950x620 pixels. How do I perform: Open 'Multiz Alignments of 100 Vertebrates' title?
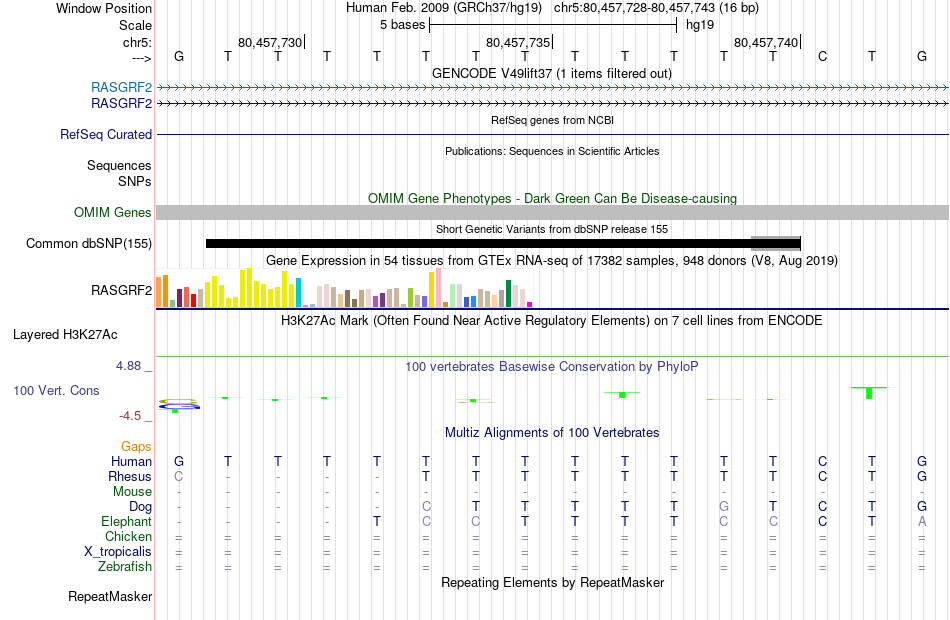pos(552,433)
